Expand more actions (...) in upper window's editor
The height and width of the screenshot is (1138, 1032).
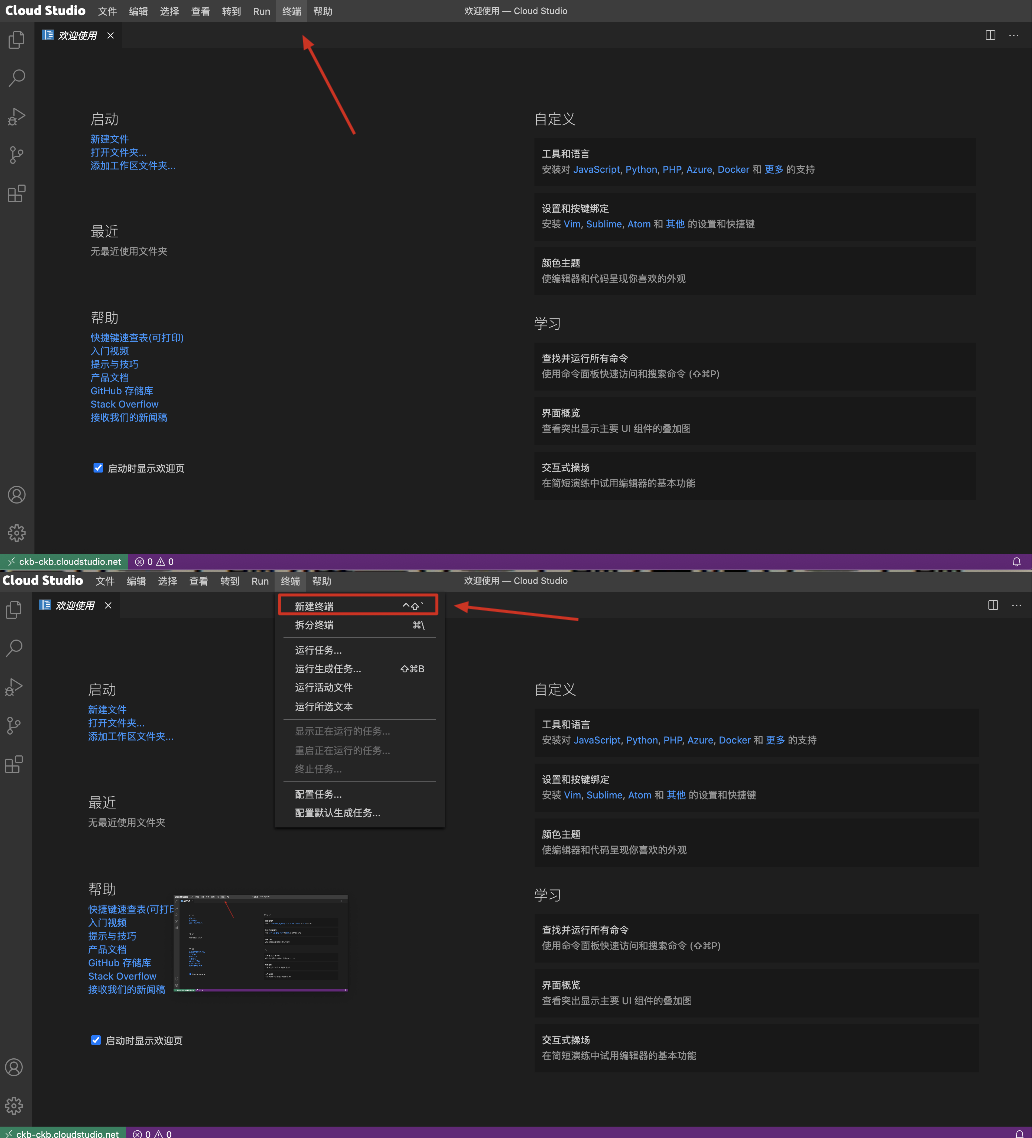click(x=1014, y=35)
